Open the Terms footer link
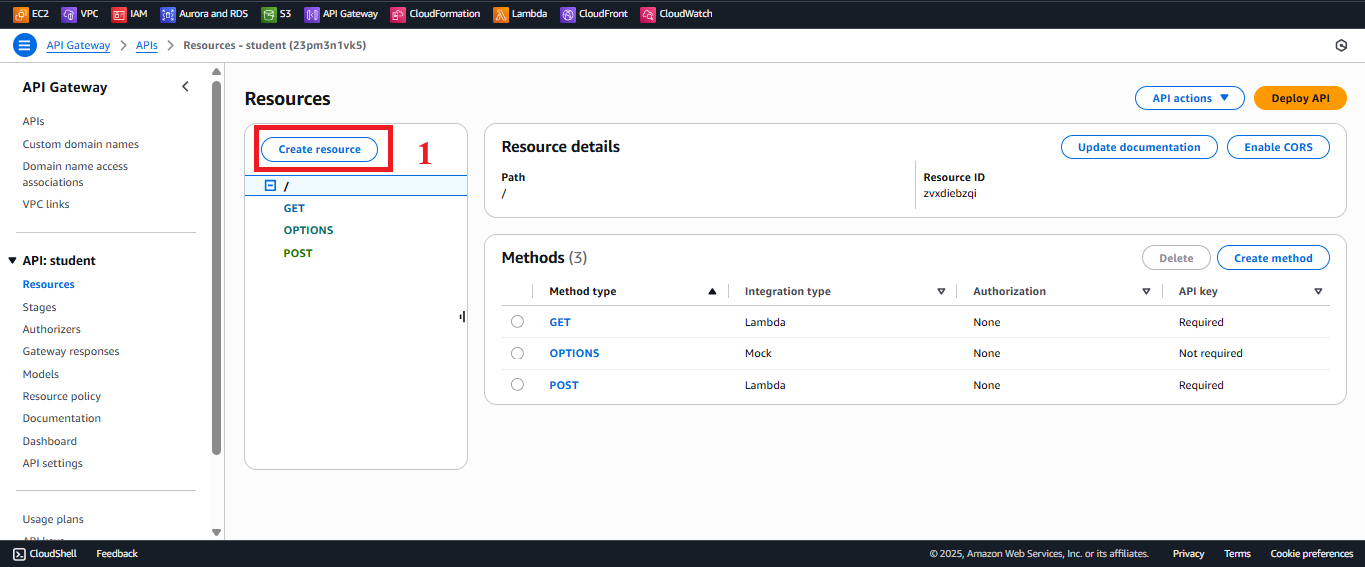 1237,553
